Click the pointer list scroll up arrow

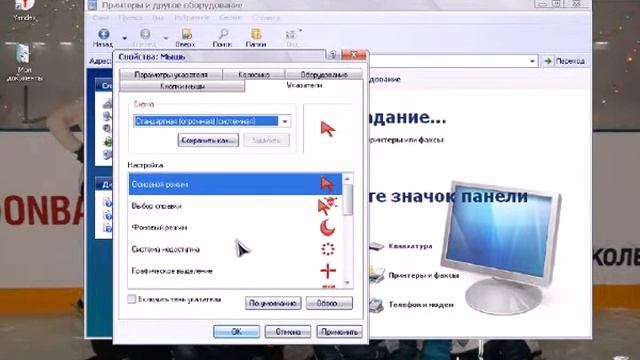point(348,179)
